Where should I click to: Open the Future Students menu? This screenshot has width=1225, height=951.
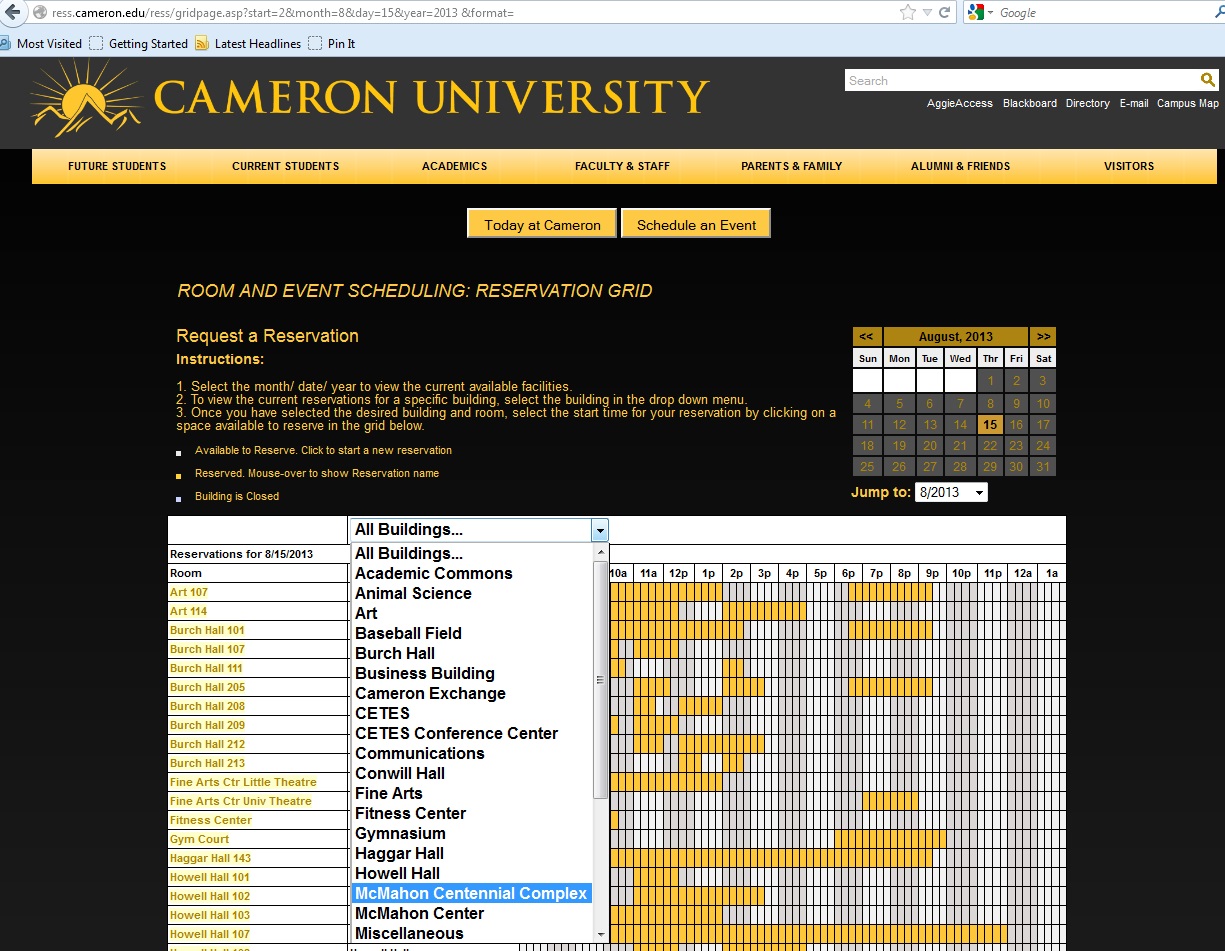[x=117, y=166]
